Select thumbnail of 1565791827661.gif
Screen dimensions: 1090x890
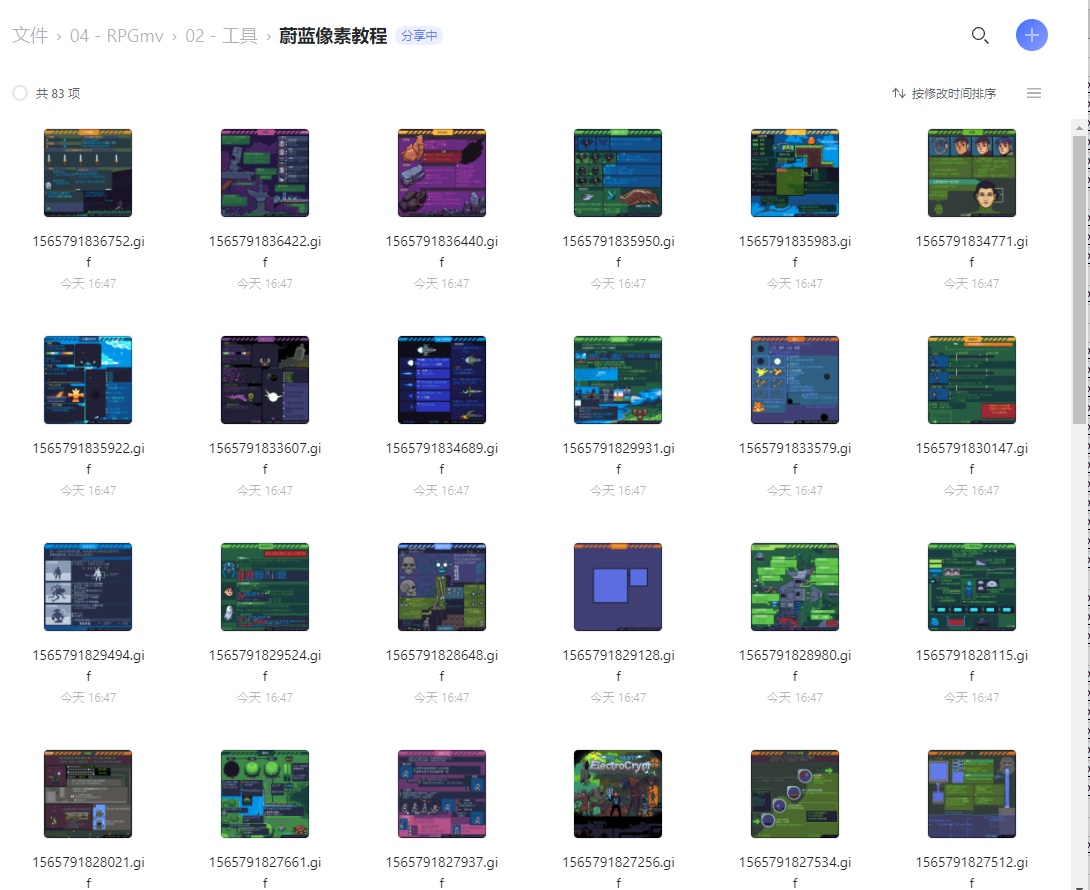[x=265, y=794]
